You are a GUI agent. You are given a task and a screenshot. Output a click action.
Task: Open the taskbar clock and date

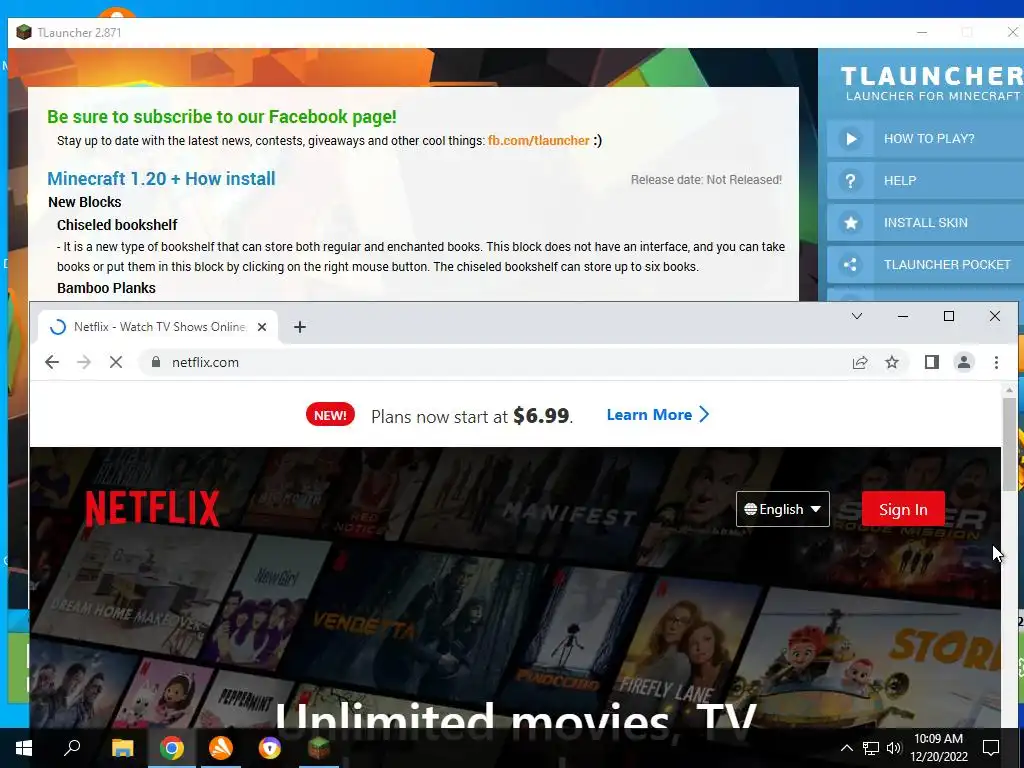[x=939, y=748]
